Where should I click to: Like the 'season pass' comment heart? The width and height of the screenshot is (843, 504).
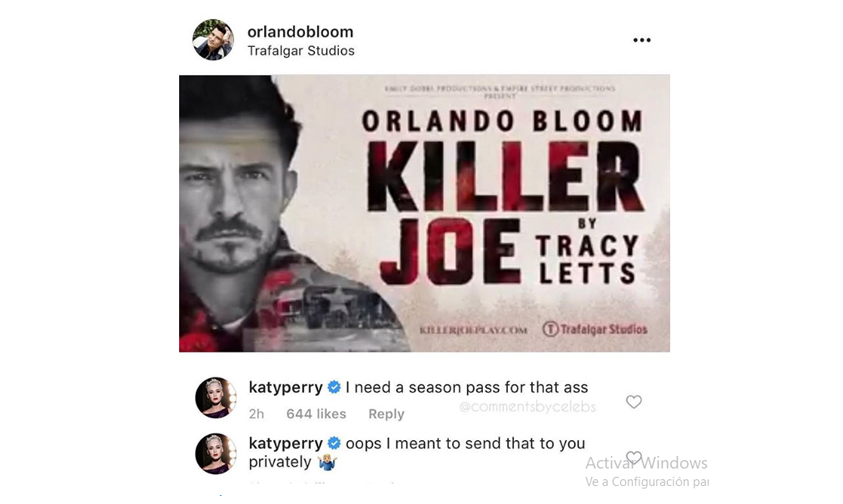pyautogui.click(x=634, y=402)
